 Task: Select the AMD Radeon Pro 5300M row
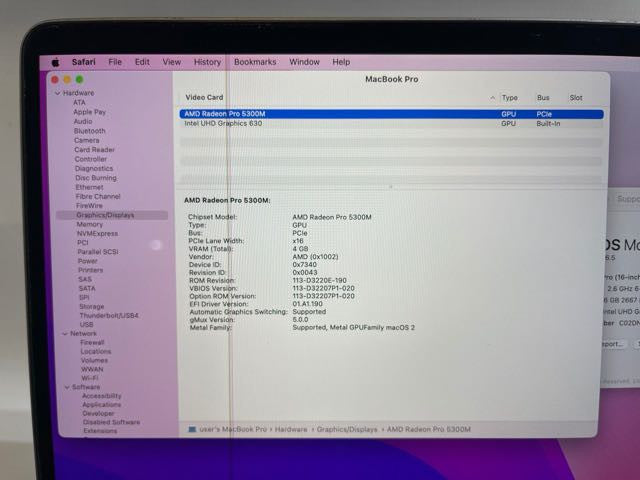pos(391,114)
